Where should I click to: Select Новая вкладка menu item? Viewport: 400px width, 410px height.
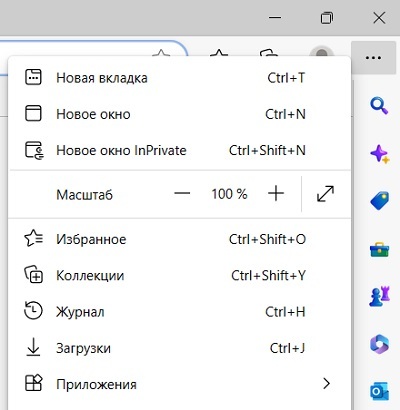180,78
